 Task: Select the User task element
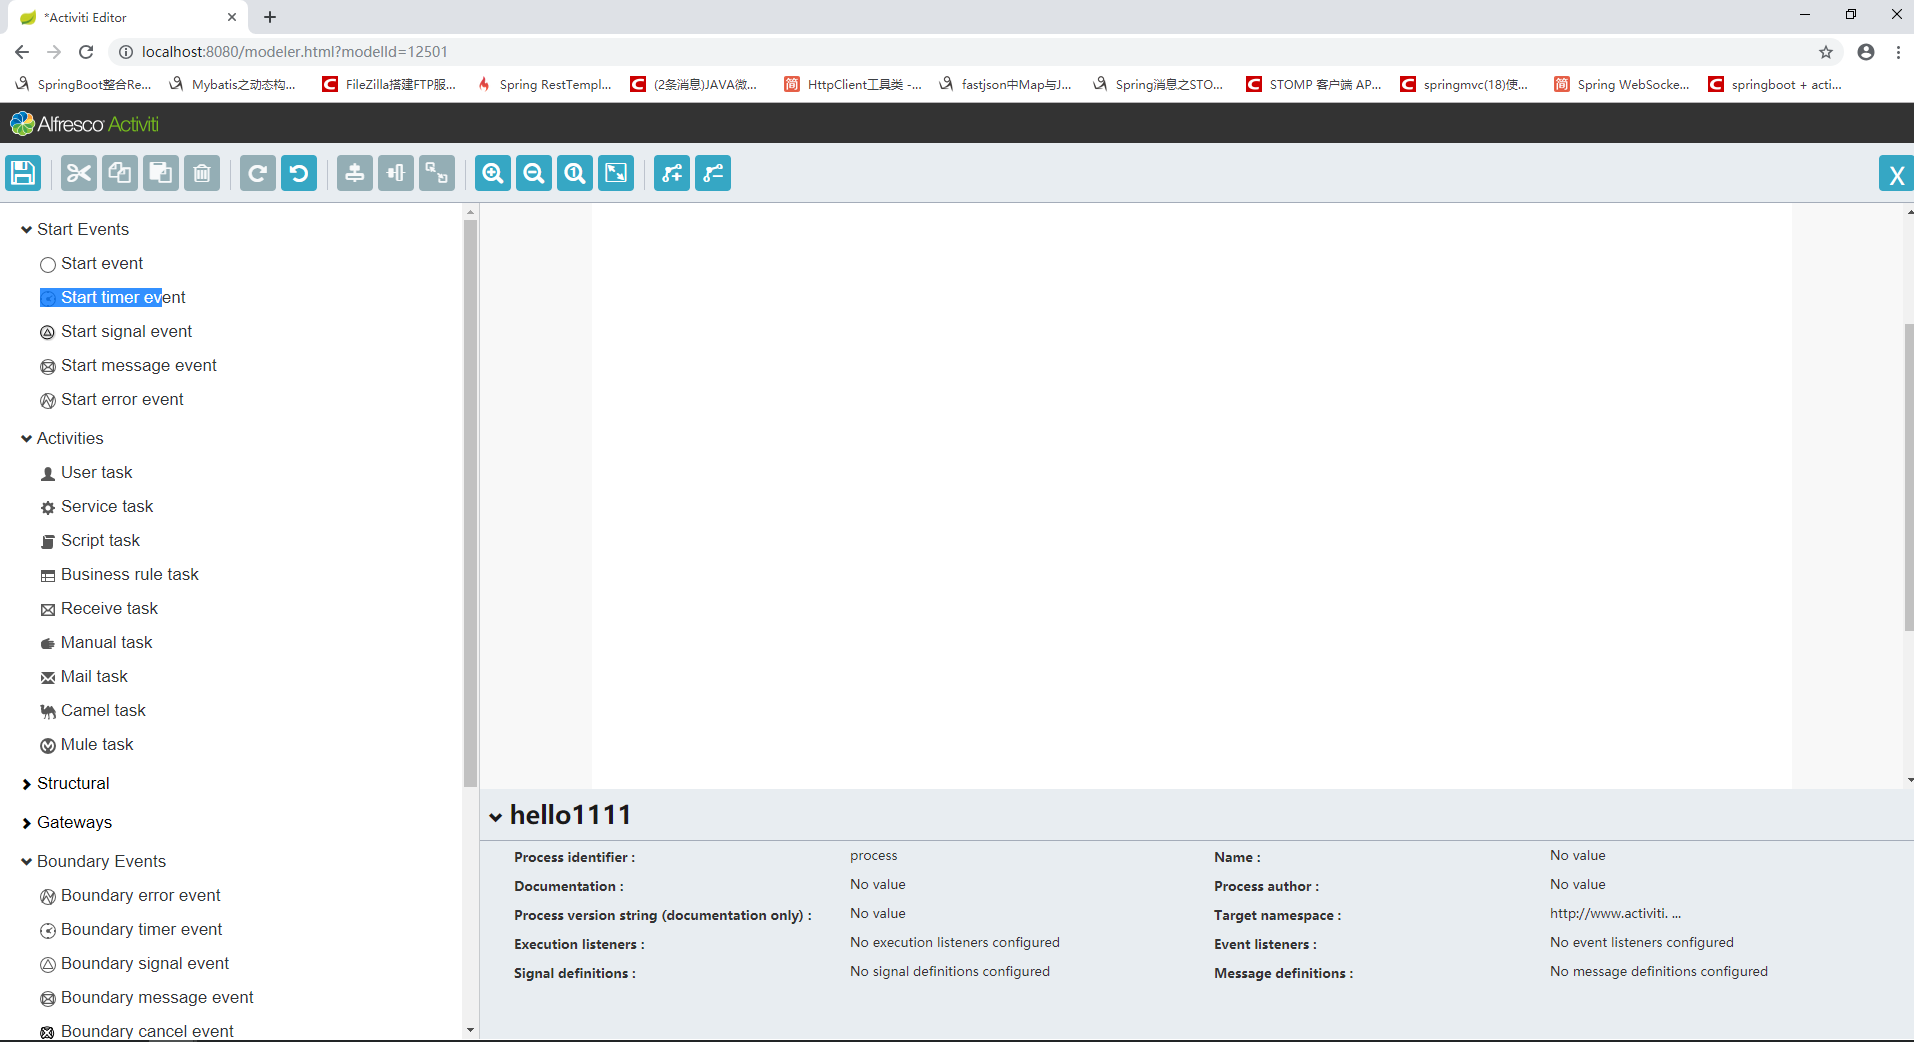tap(97, 472)
